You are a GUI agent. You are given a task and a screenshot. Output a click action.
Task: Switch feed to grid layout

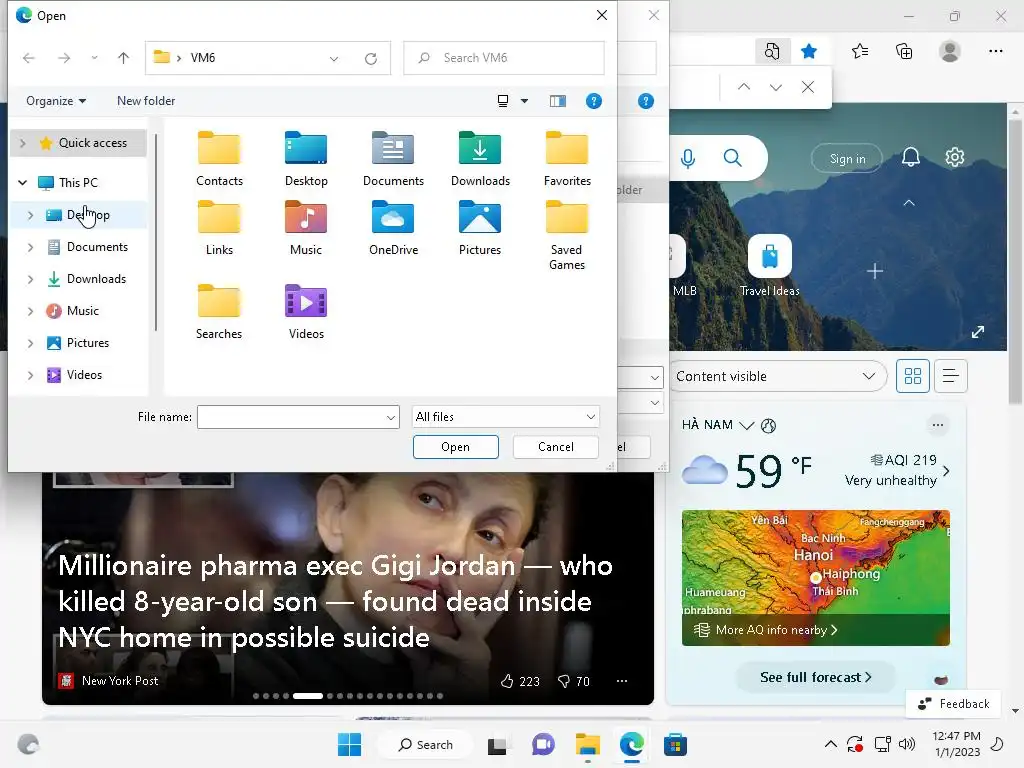pyautogui.click(x=912, y=376)
